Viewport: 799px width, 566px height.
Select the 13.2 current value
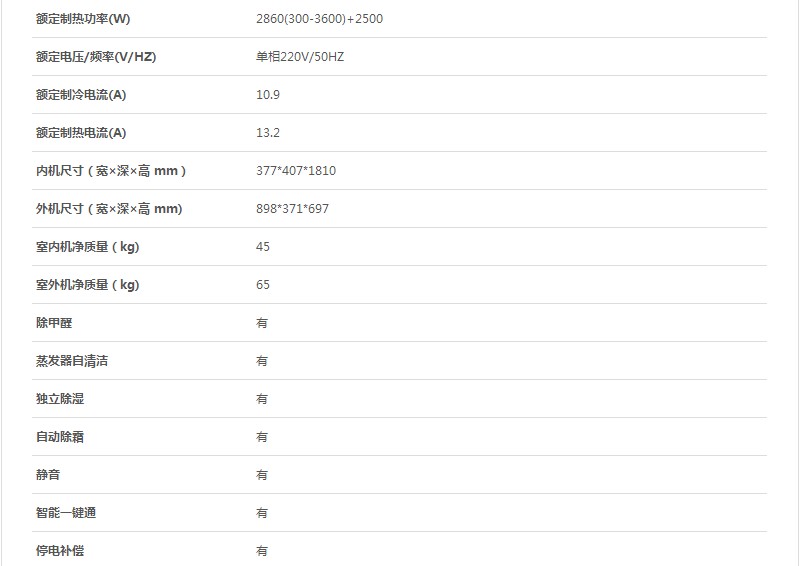tap(268, 133)
